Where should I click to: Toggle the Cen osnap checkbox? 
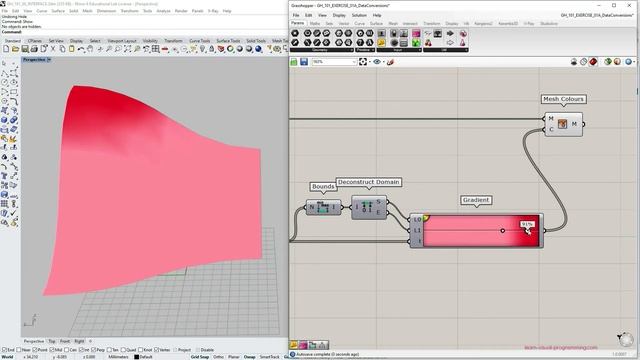67,350
